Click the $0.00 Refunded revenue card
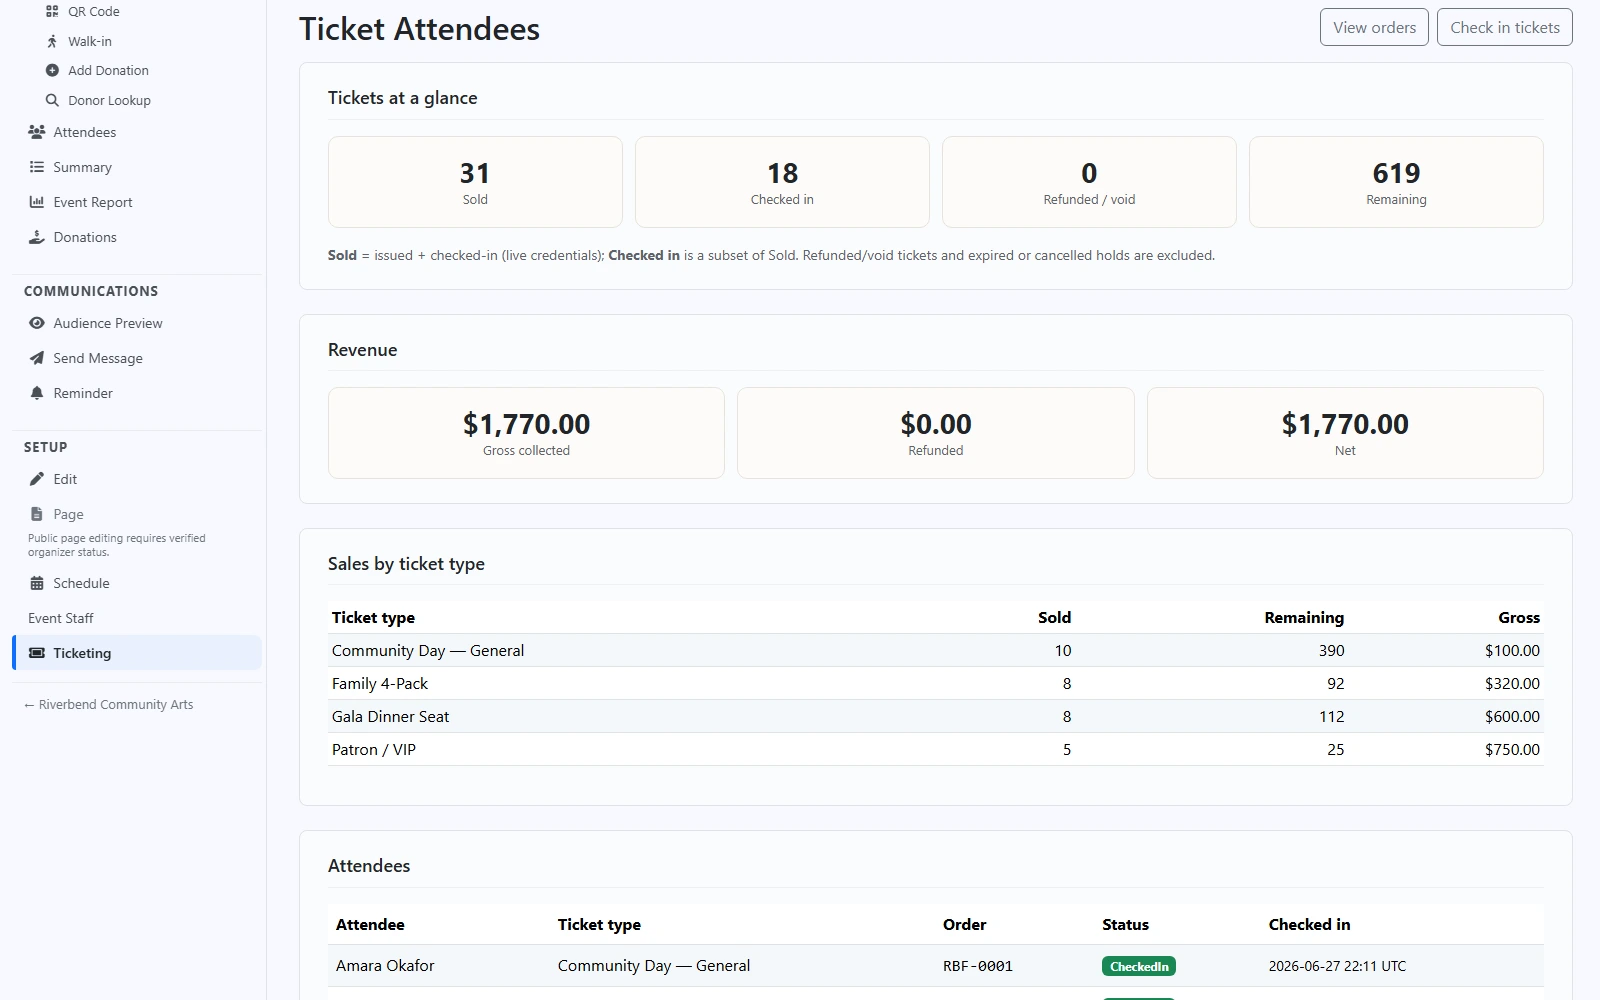 click(x=936, y=433)
